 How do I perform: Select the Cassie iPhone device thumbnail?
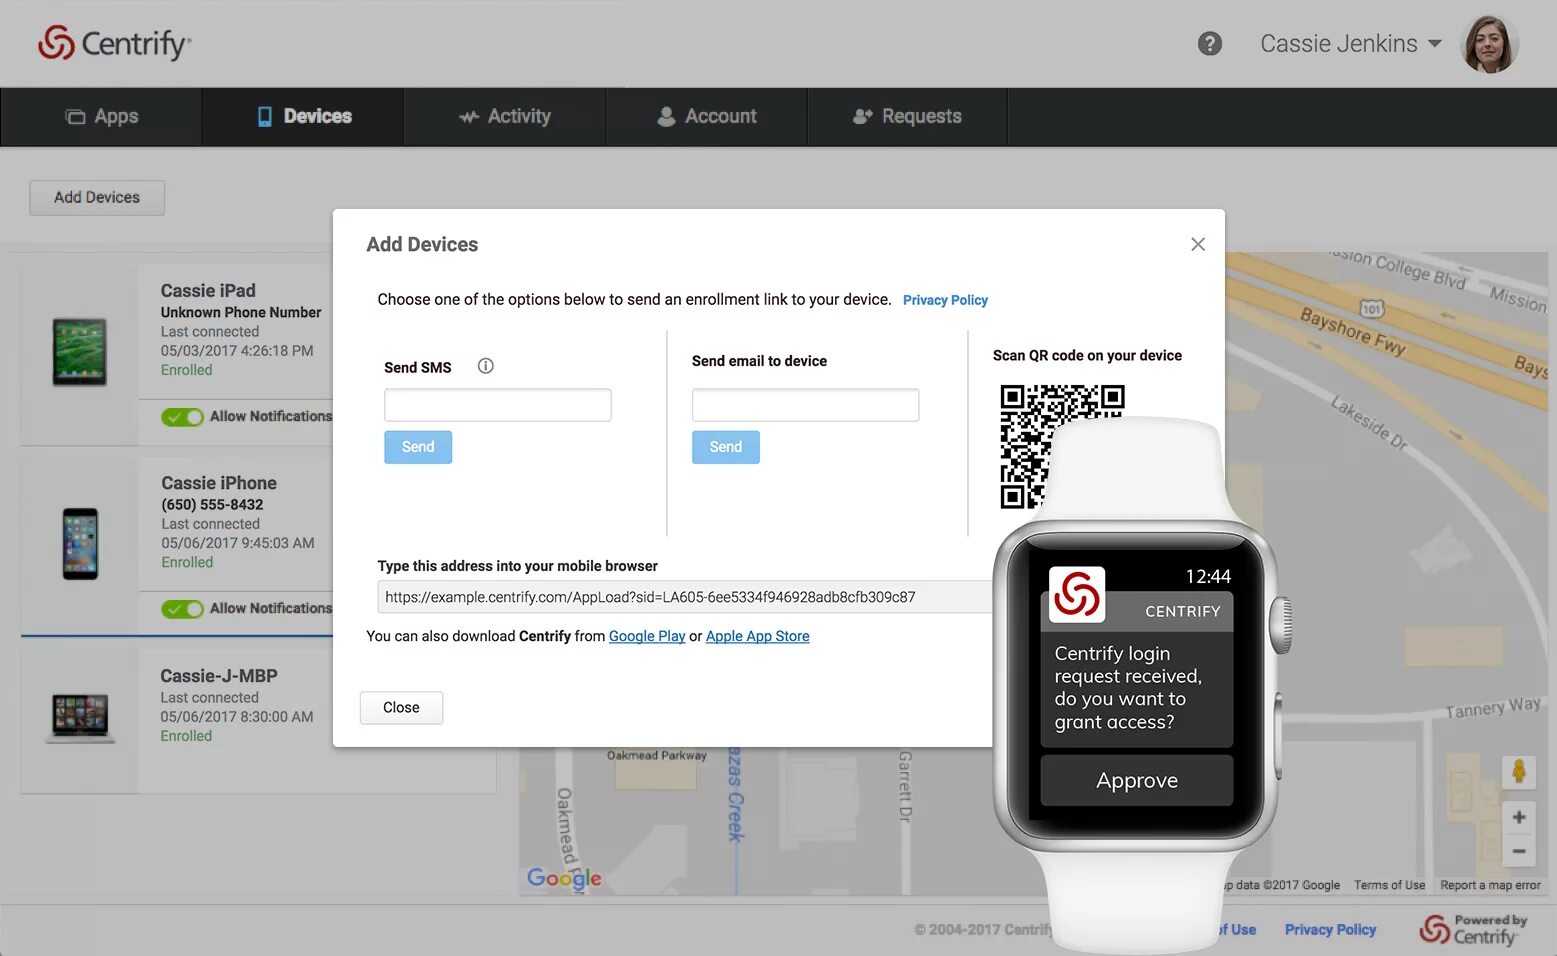pos(80,543)
